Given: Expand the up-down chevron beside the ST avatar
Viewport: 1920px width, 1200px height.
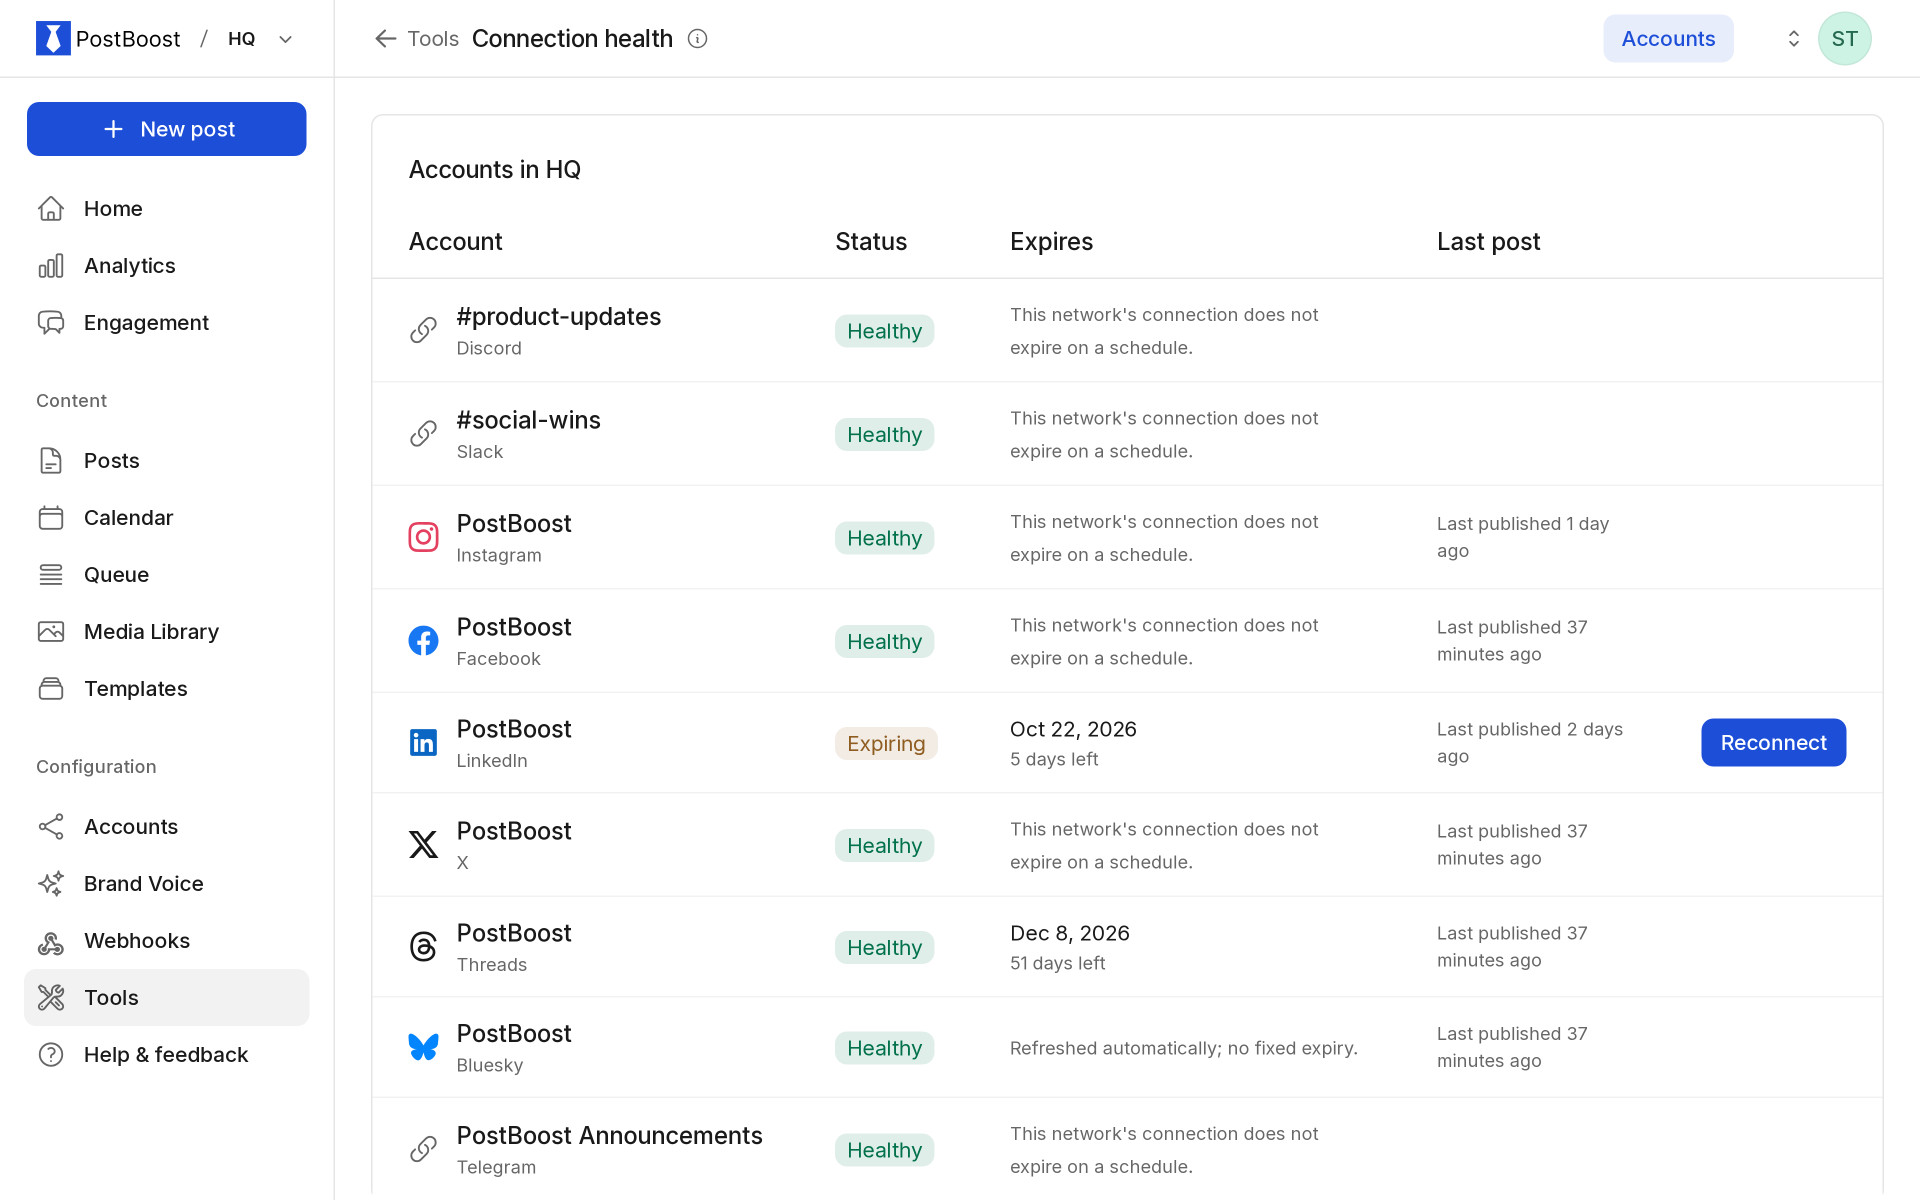Looking at the screenshot, I should click(x=1793, y=38).
